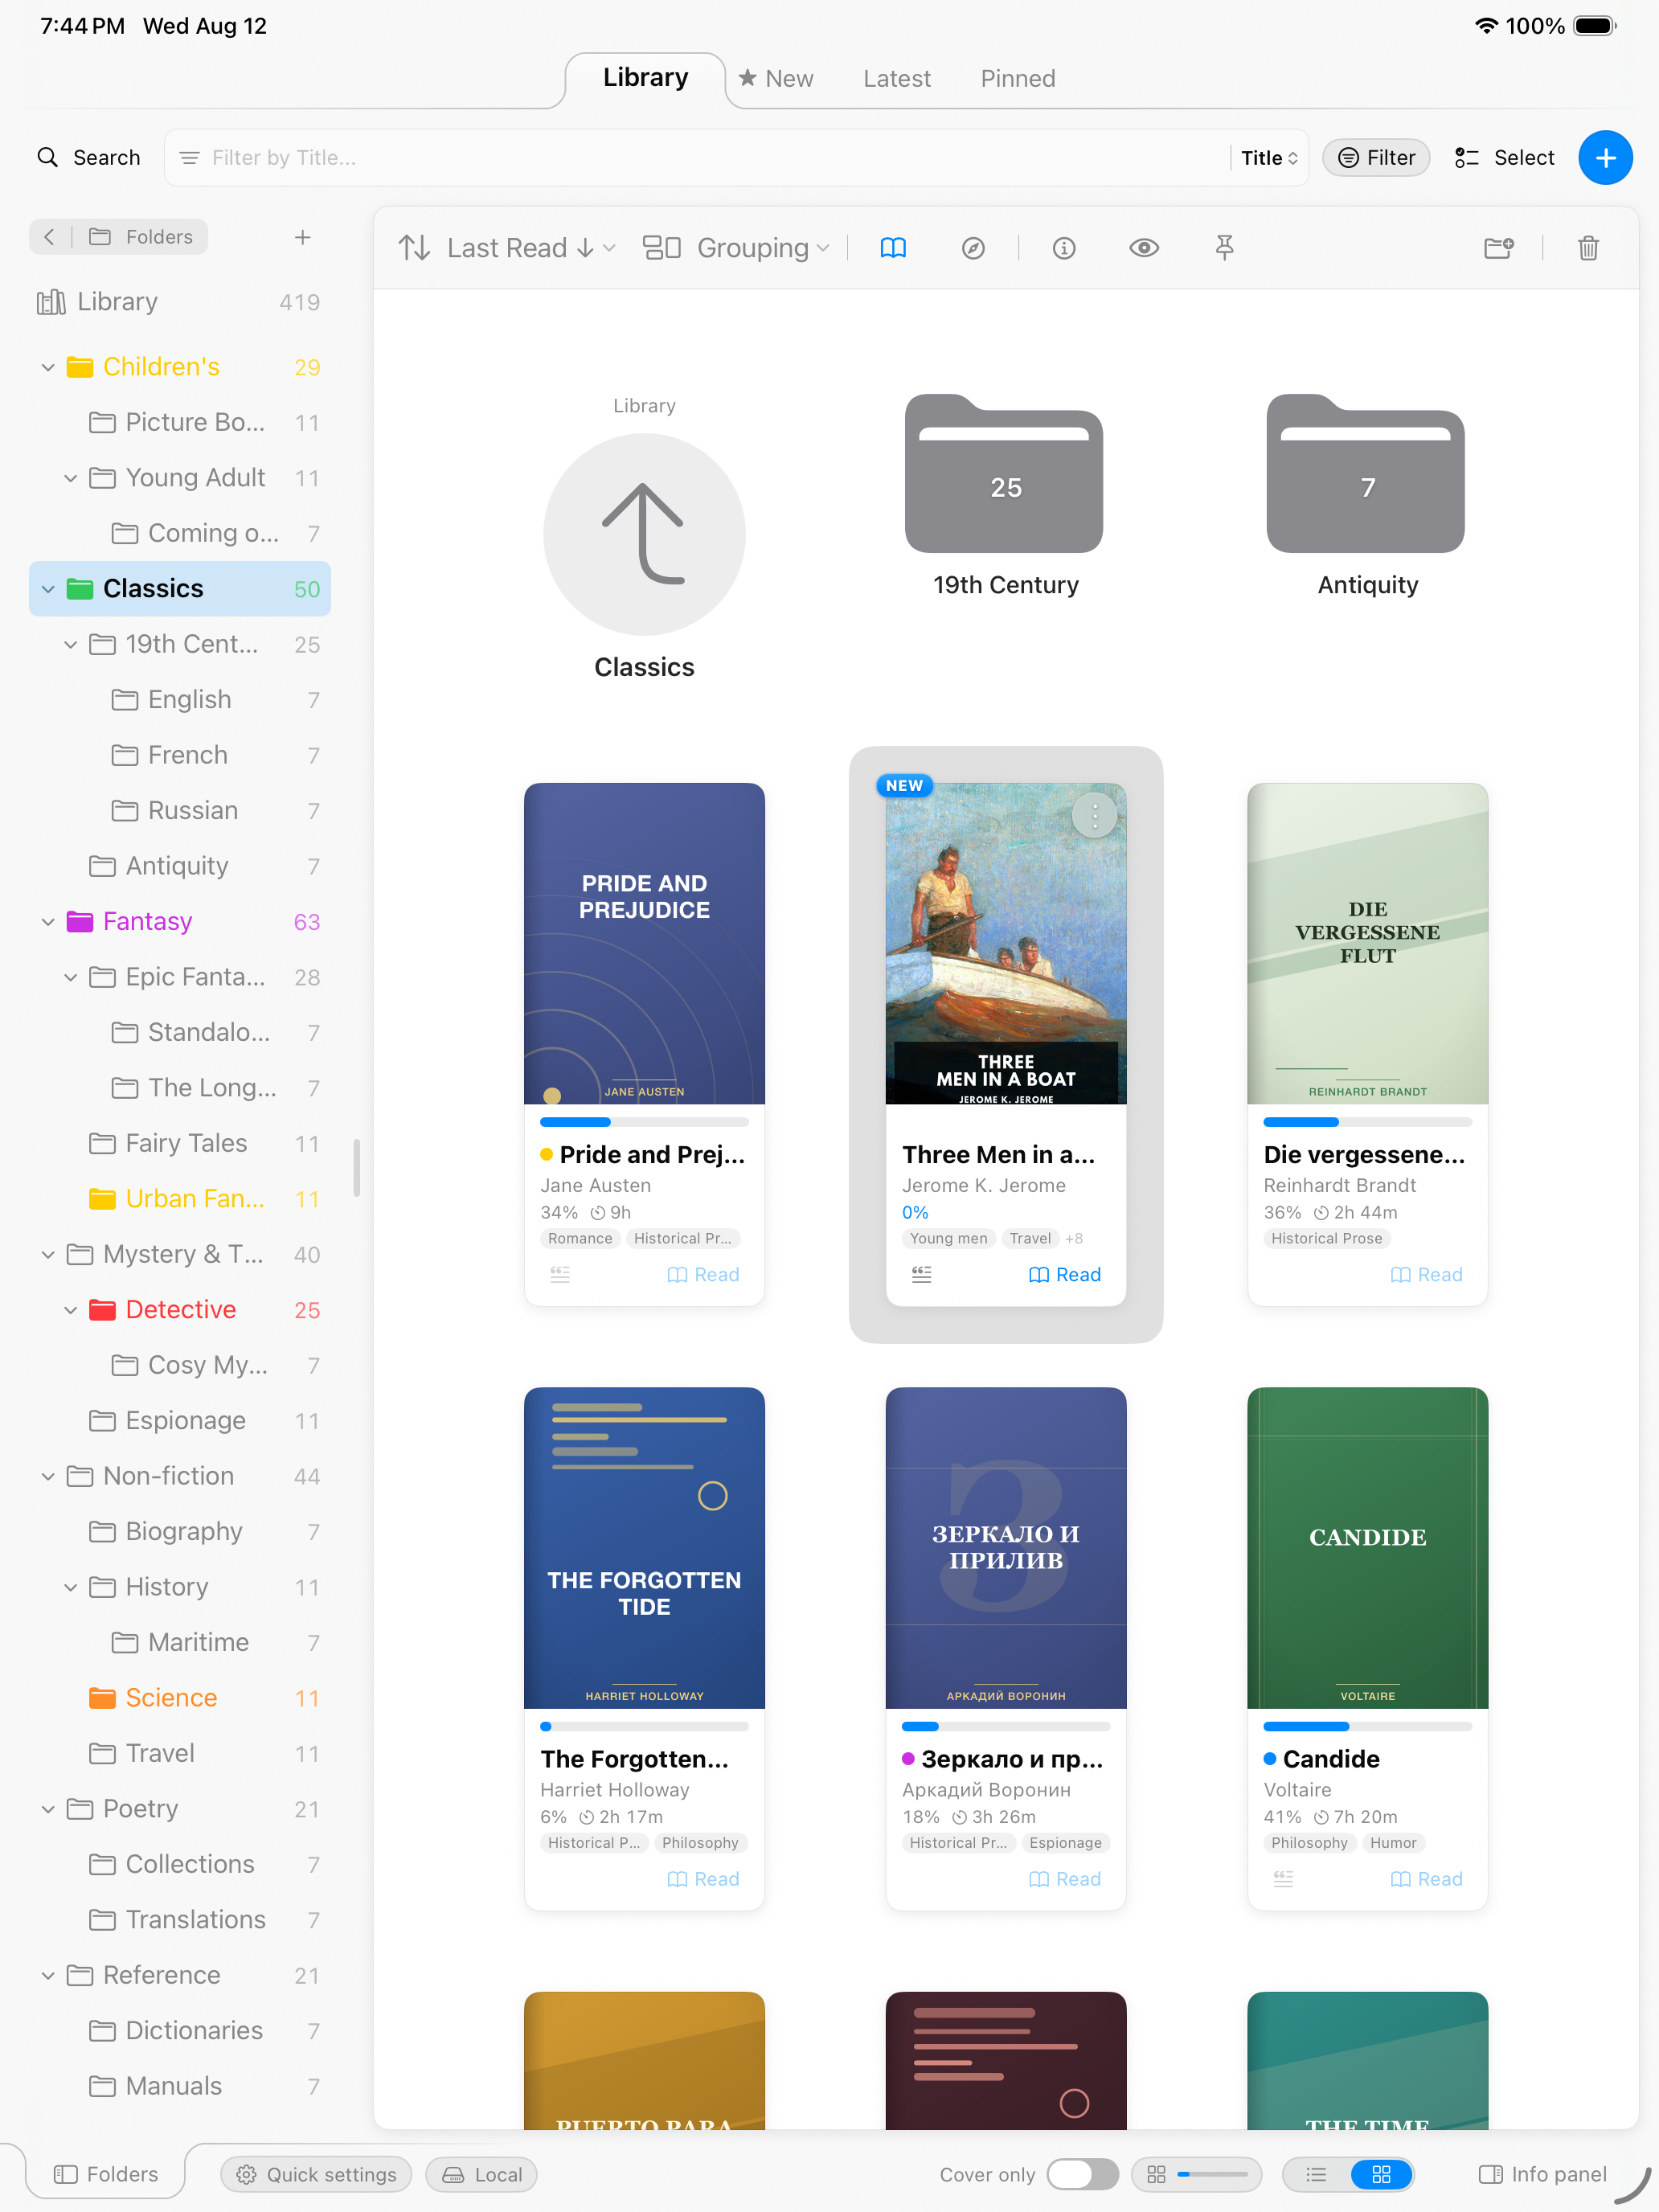The width and height of the screenshot is (1659, 2212).
Task: Click Read on The Forgotten Tide
Action: pyautogui.click(x=703, y=1879)
